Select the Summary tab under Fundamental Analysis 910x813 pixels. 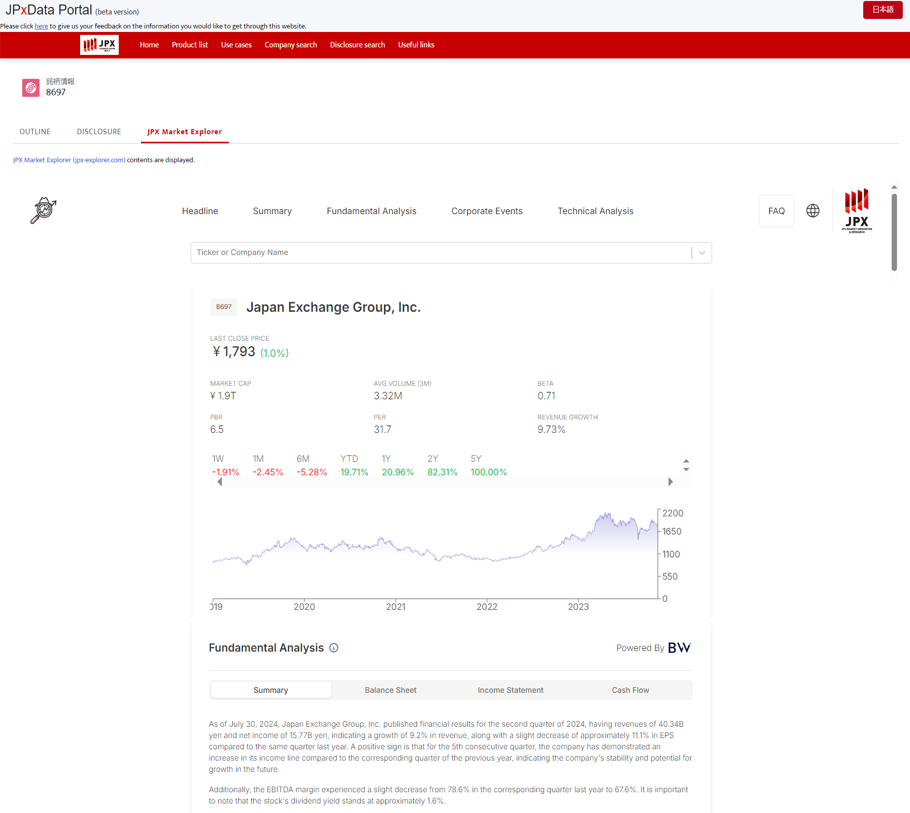pos(270,690)
